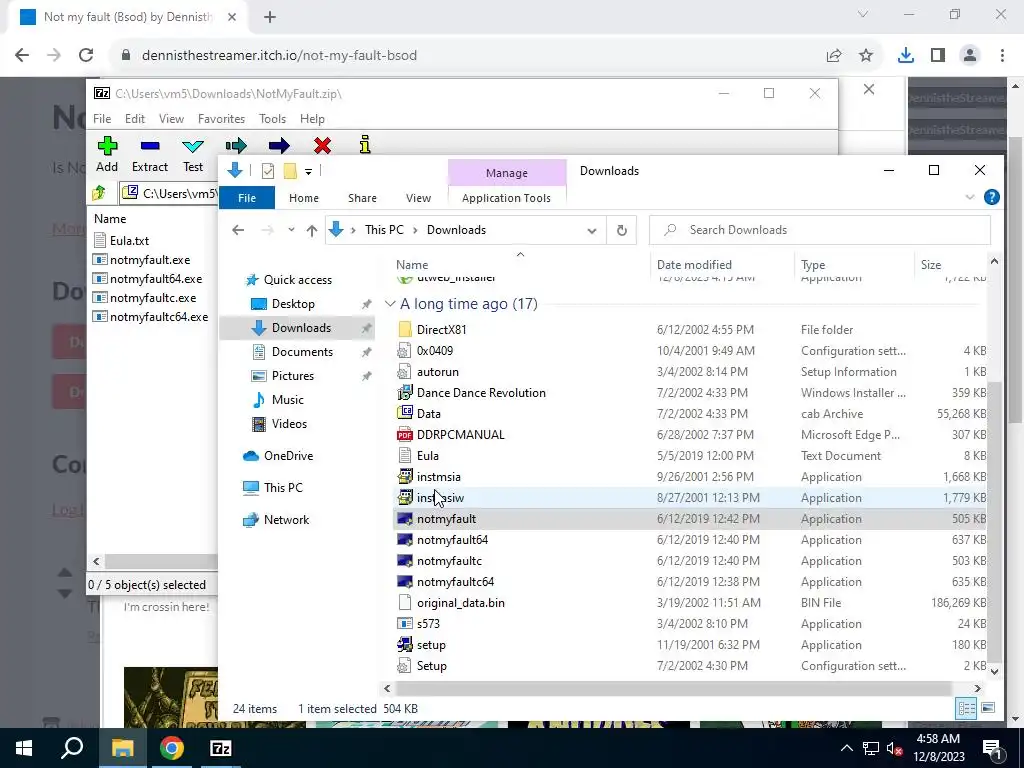Reload the itch.io page

click(x=86, y=56)
